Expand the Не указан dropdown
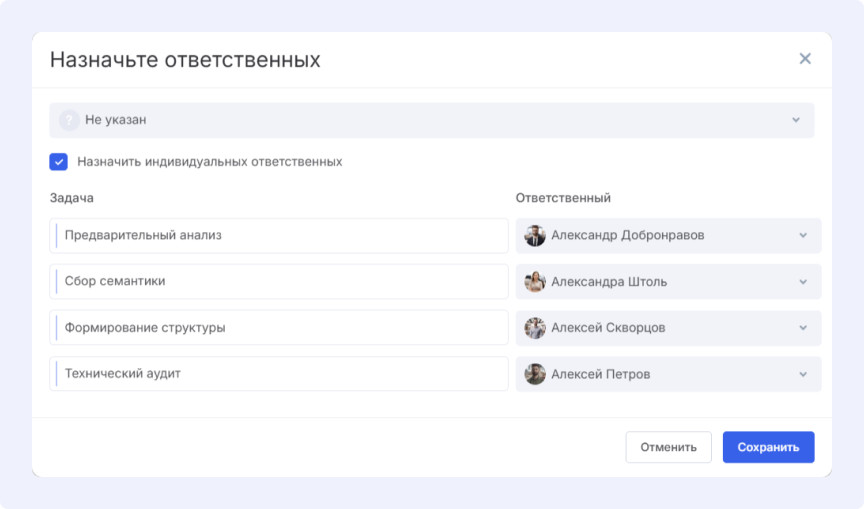864x509 pixels. 796,120
